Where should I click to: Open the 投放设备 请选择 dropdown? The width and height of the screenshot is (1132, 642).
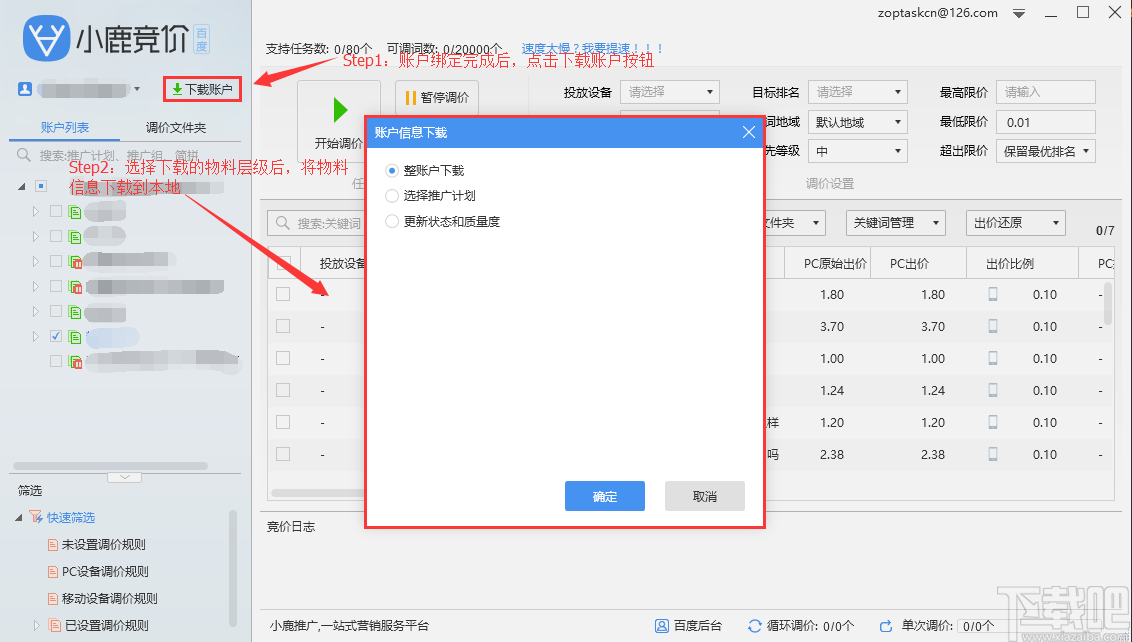tap(669, 91)
